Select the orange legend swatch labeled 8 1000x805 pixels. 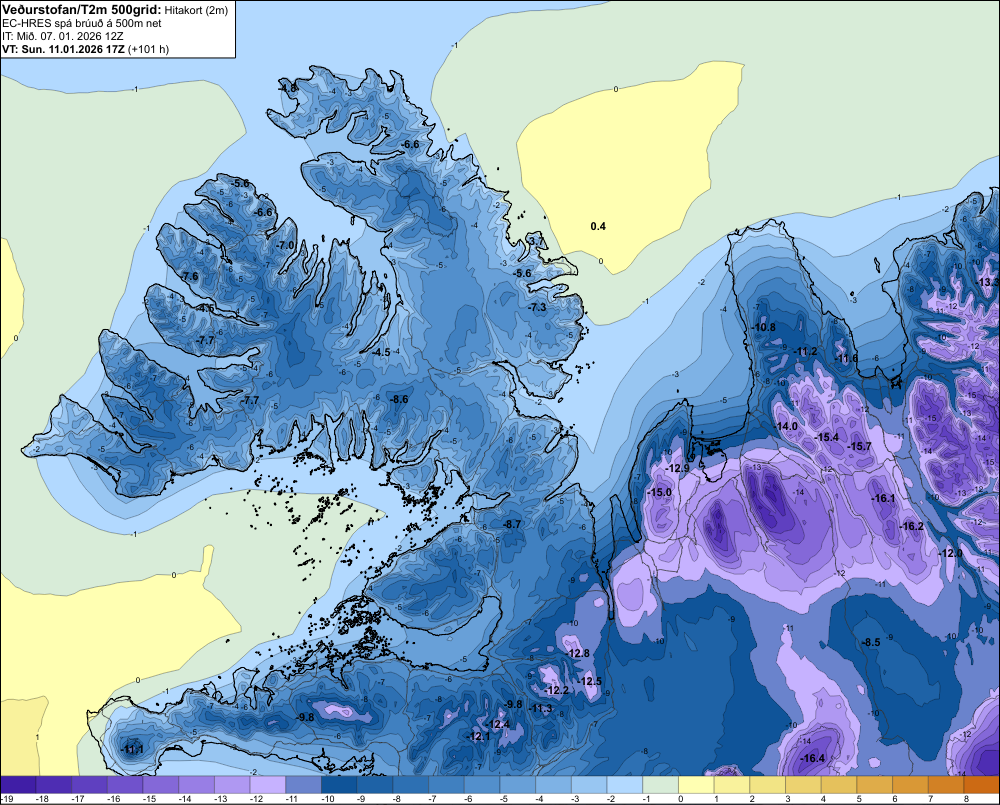pos(982,785)
